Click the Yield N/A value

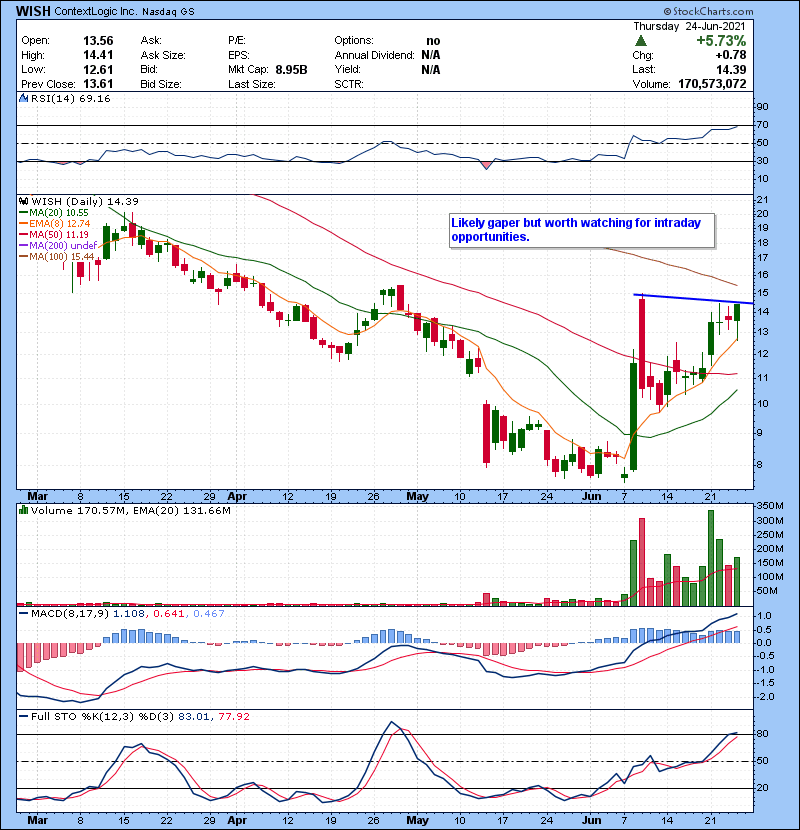coord(431,69)
